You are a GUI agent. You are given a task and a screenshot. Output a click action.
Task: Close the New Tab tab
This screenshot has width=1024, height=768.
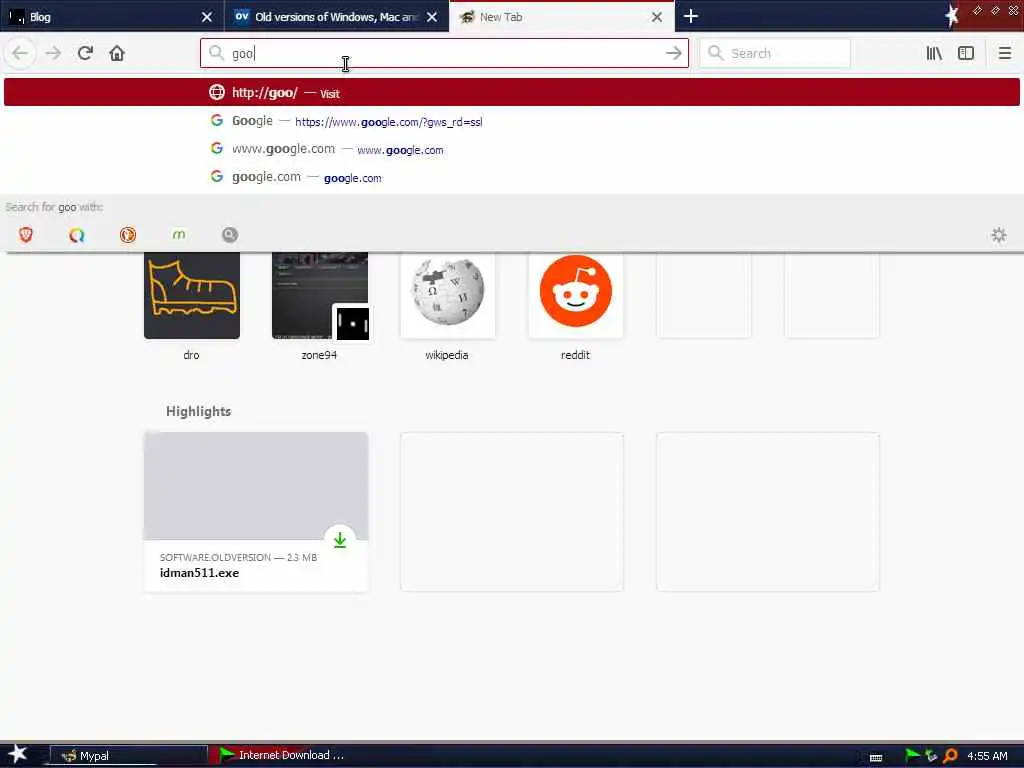657,17
